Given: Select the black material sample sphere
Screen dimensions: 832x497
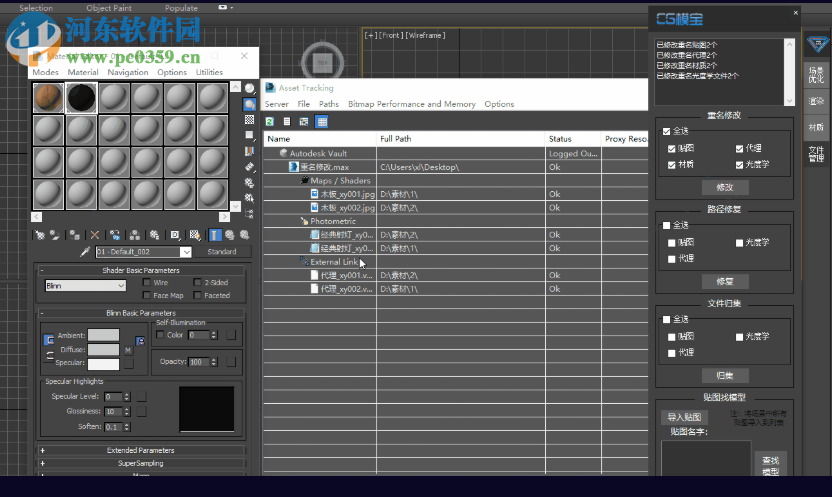Looking at the screenshot, I should 80,98.
